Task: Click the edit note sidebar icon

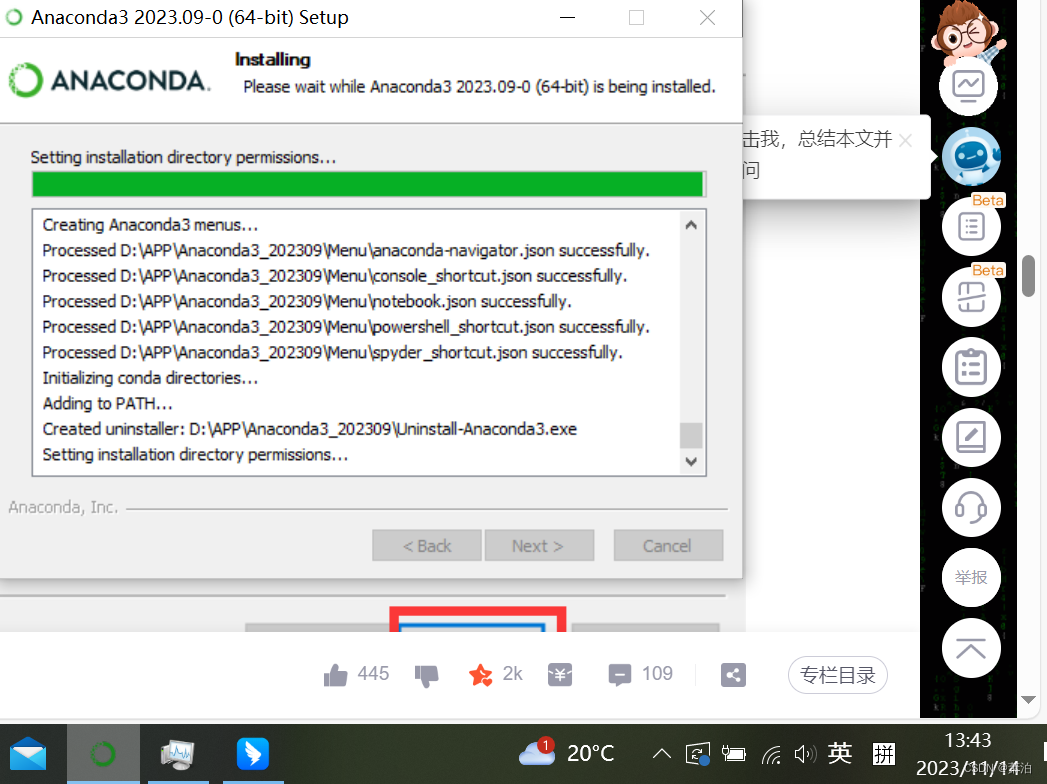Action: [971, 437]
